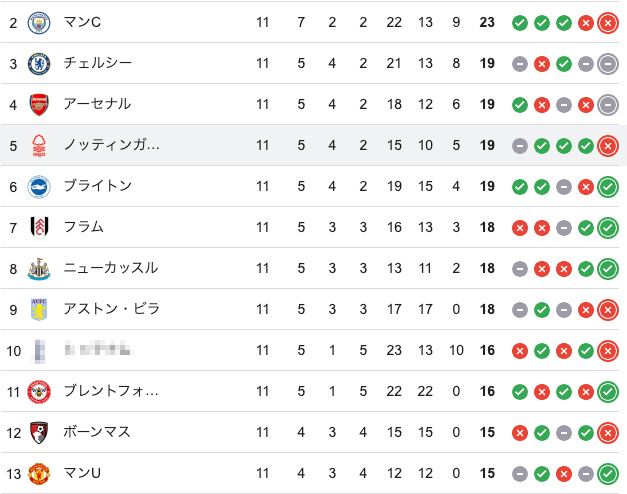Click the Manchester United crest

(39, 474)
